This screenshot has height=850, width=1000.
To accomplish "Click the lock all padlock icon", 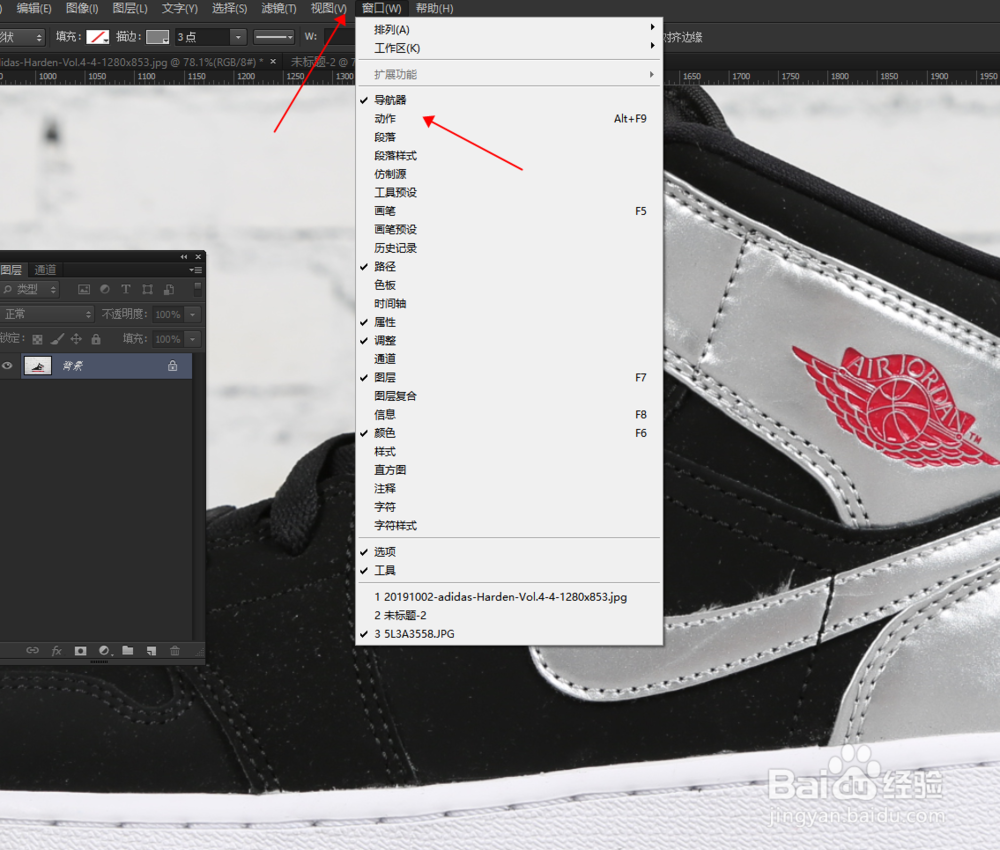I will click(96, 339).
